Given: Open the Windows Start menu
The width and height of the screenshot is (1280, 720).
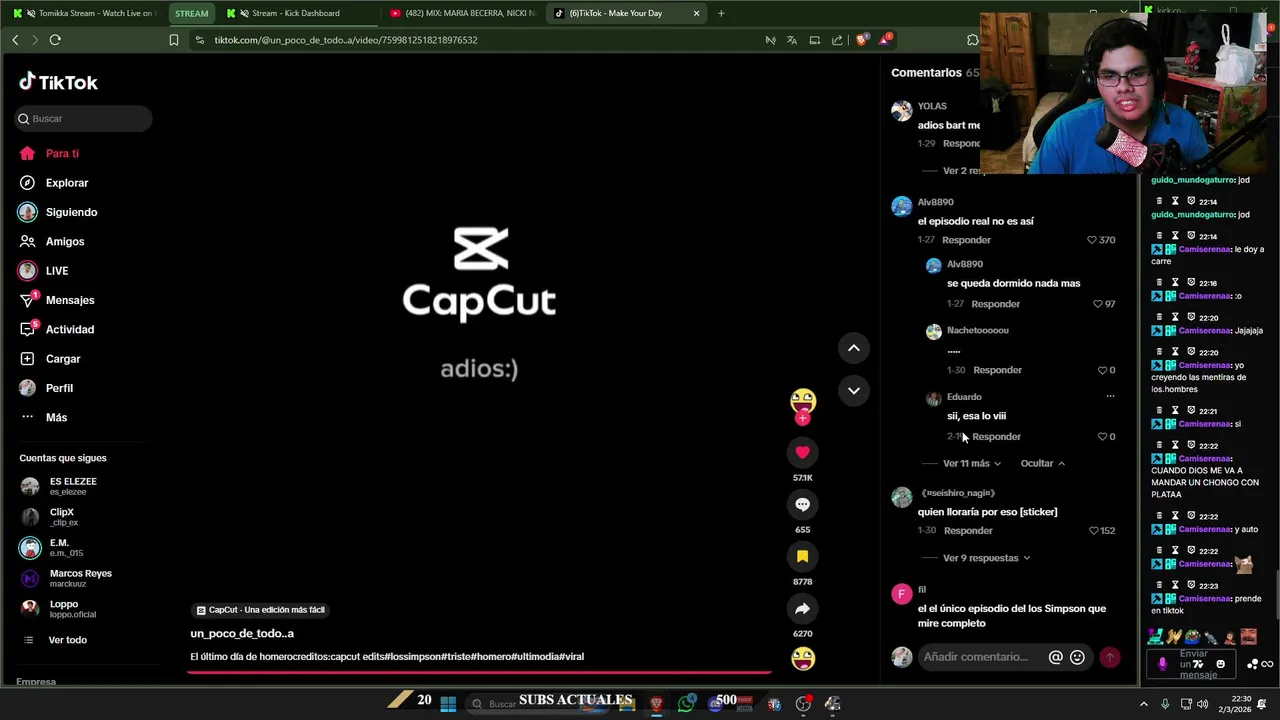Looking at the screenshot, I should (448, 704).
